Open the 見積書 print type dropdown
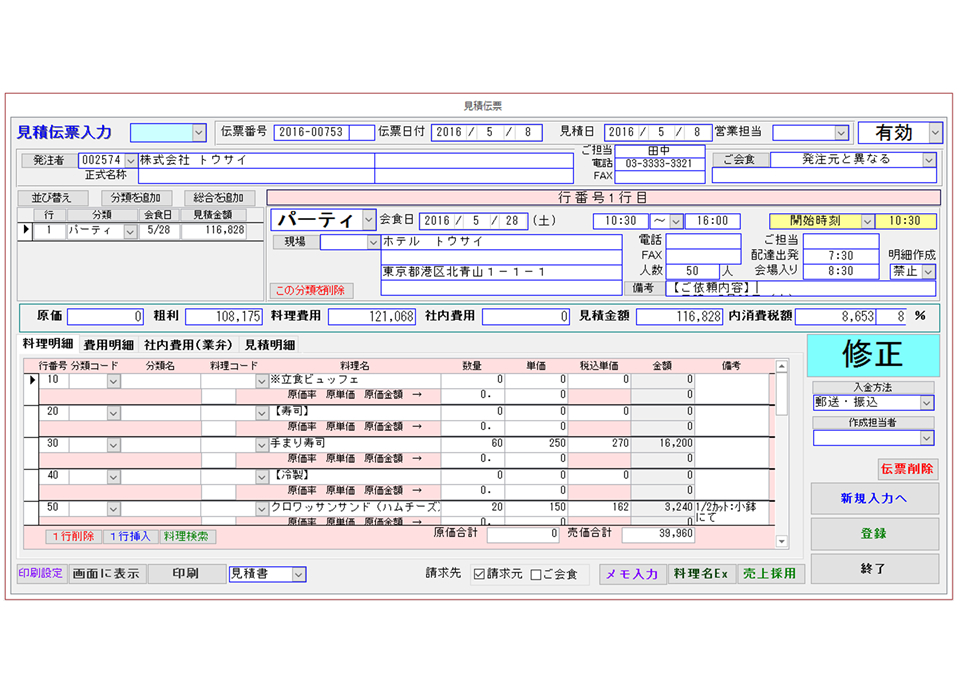Image resolution: width=960 pixels, height=700 pixels. 297,574
